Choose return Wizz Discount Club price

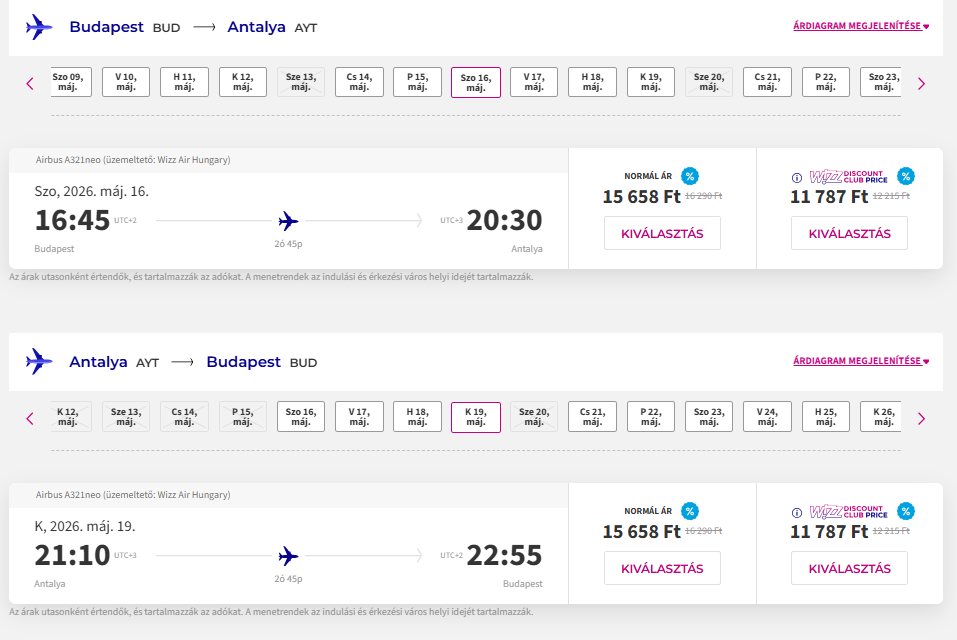(x=849, y=568)
